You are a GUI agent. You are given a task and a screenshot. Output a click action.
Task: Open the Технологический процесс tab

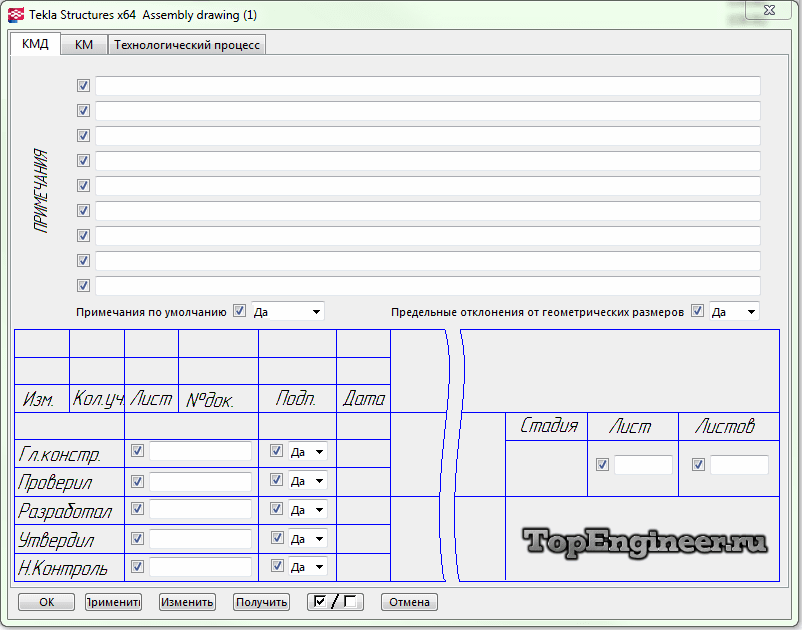pos(187,45)
